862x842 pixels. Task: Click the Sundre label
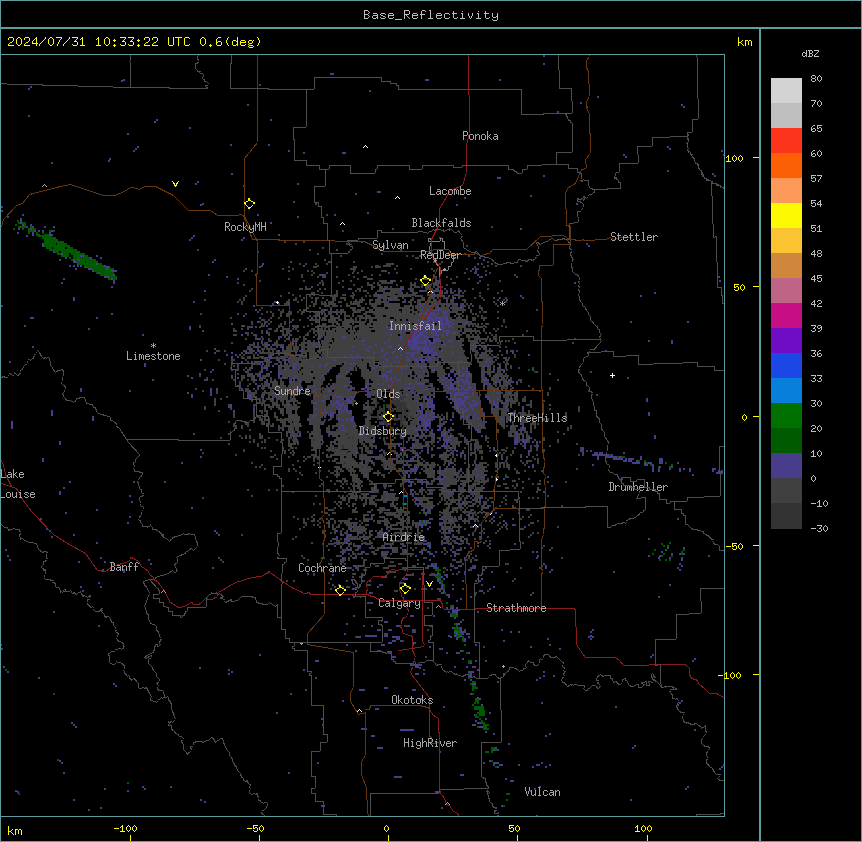[x=292, y=391]
